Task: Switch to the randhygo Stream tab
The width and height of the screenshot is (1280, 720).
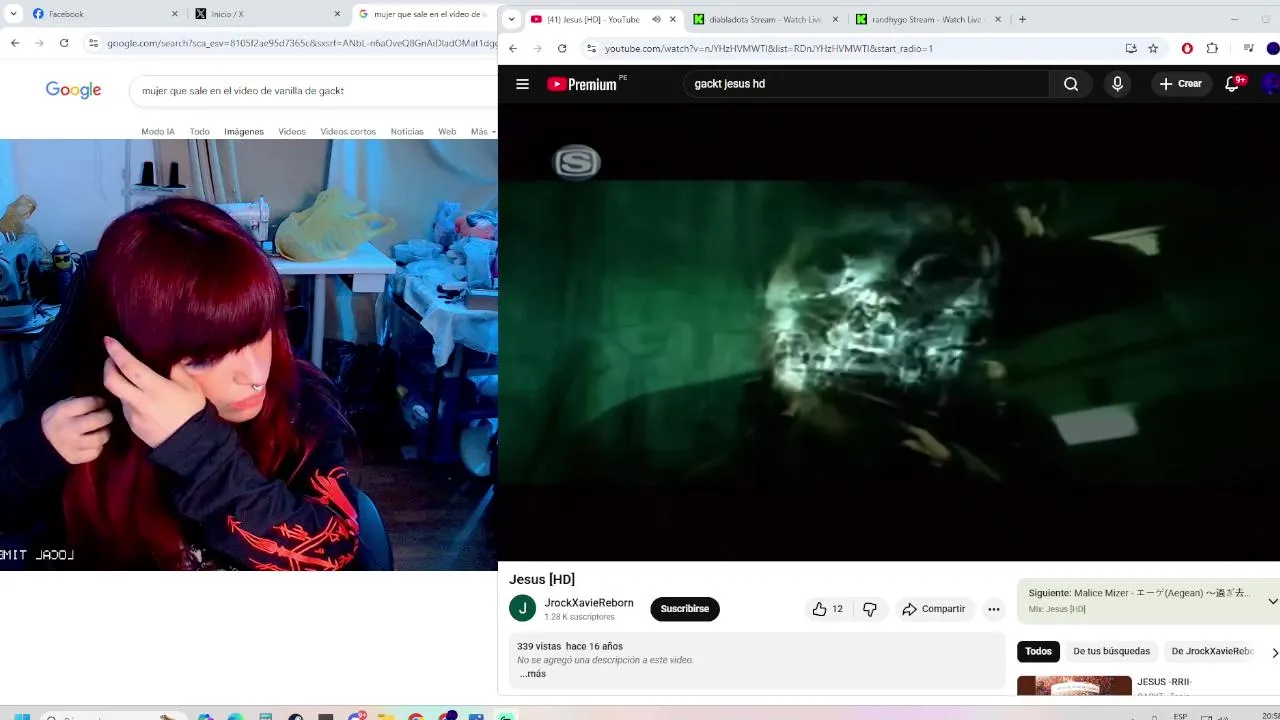Action: pos(927,19)
